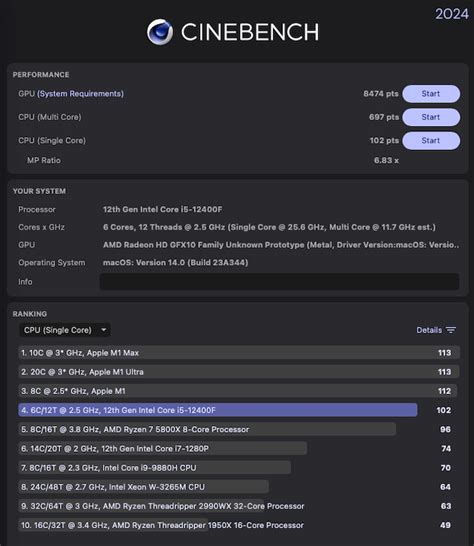Viewport: 474px width, 546px height.
Task: Select the Threadripper 2990WX ranking row
Action: tap(239, 506)
